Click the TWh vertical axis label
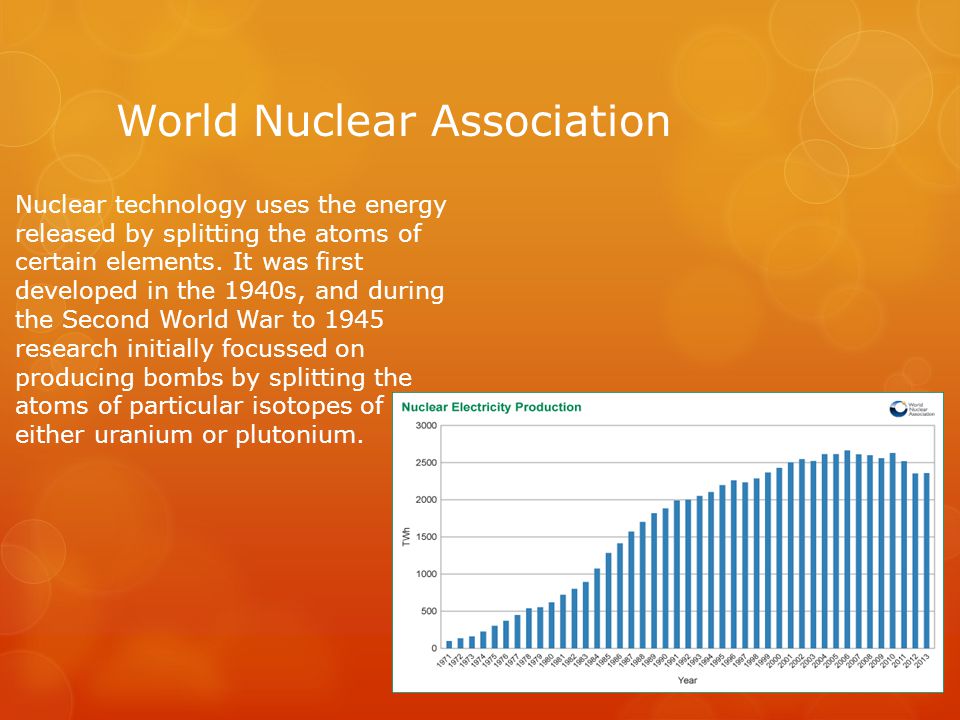Image resolution: width=960 pixels, height=720 pixels. click(405, 537)
